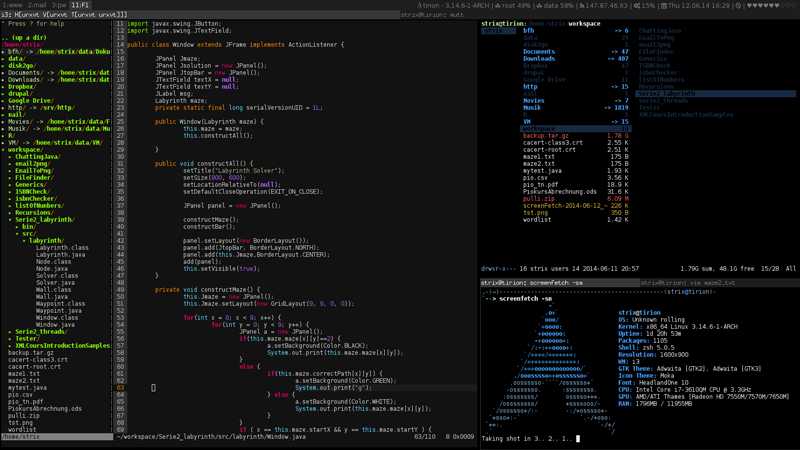Go up a dir in NERDTree

tap(24, 38)
